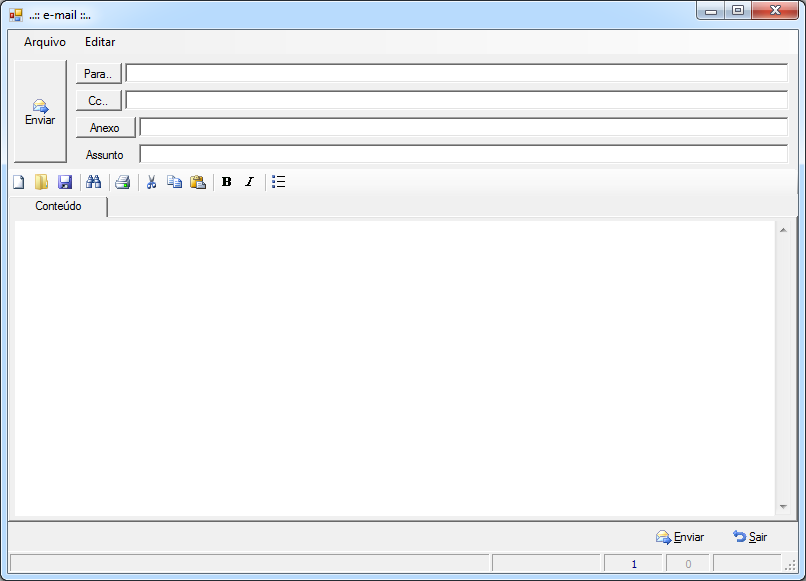
Task: Click the Copy toolbar icon
Action: point(175,182)
